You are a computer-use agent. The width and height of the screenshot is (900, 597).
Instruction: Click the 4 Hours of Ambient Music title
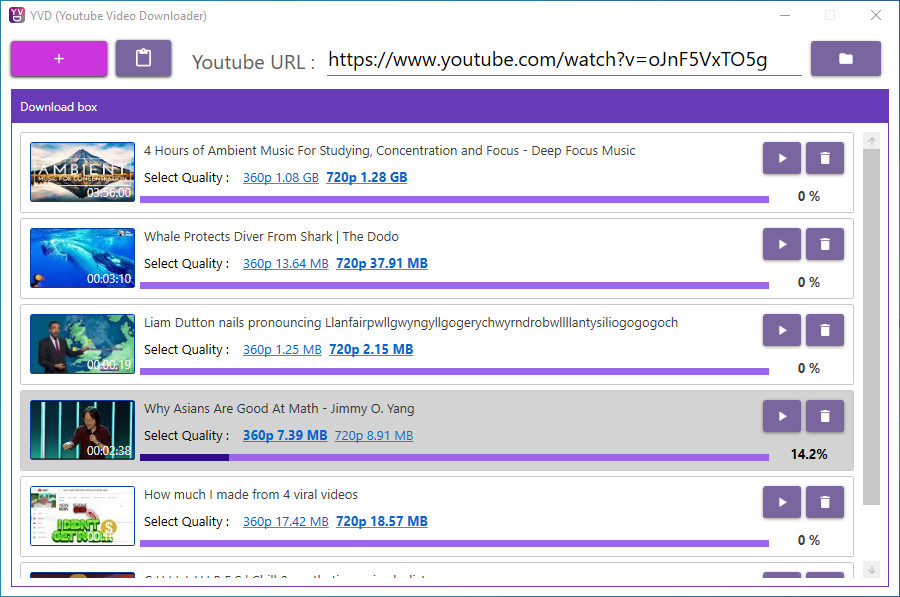[x=389, y=150]
